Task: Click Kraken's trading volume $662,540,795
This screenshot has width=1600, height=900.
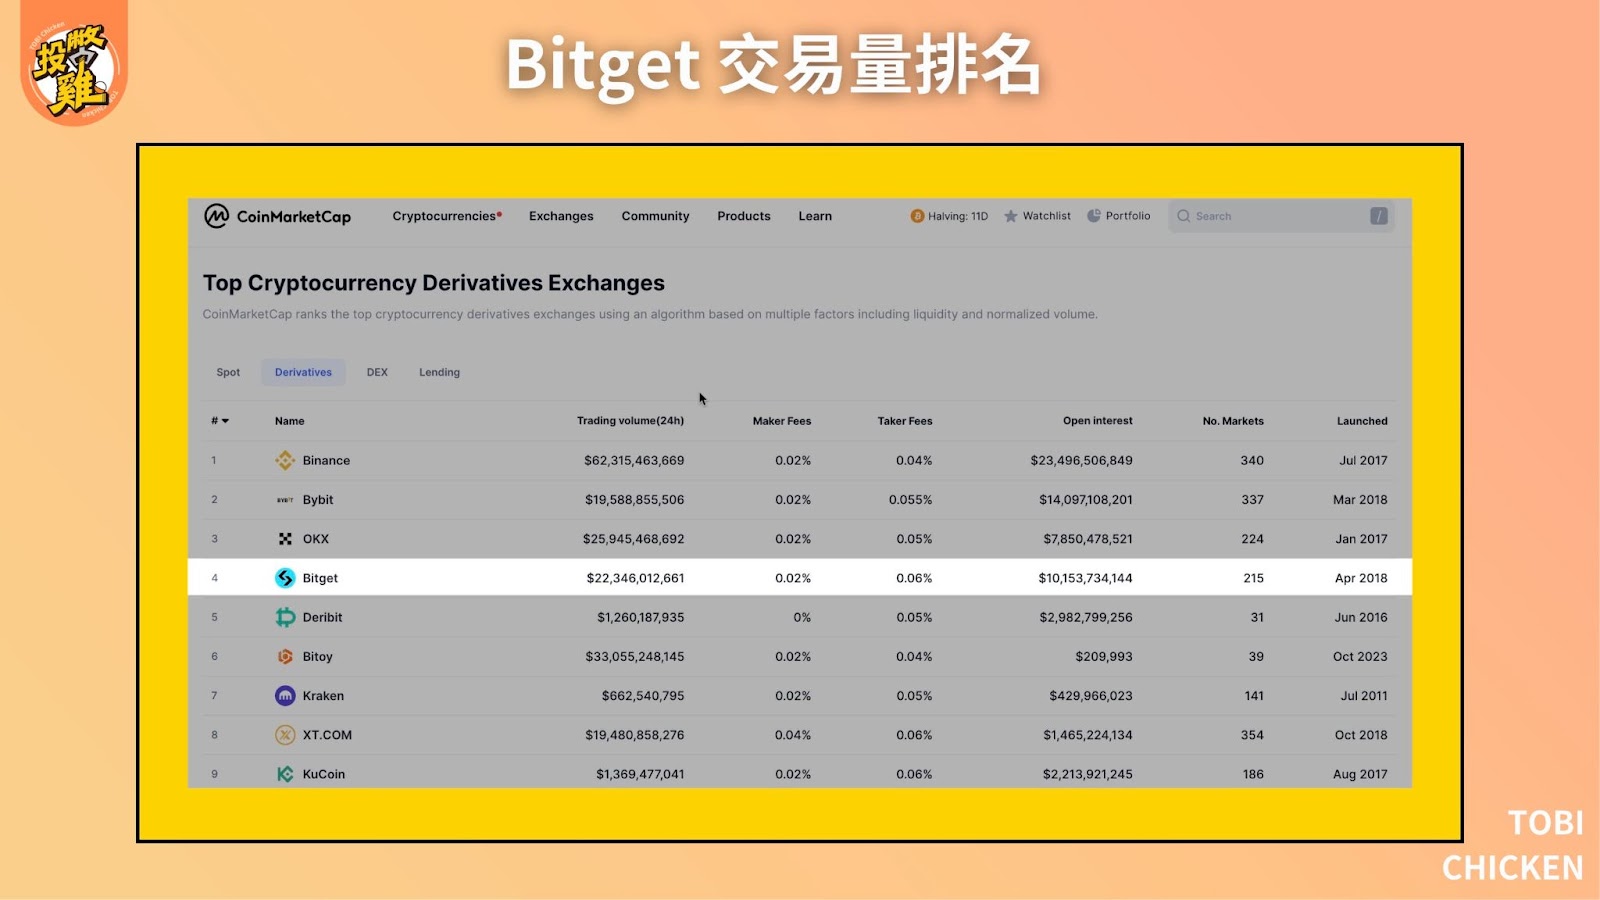Action: point(643,696)
